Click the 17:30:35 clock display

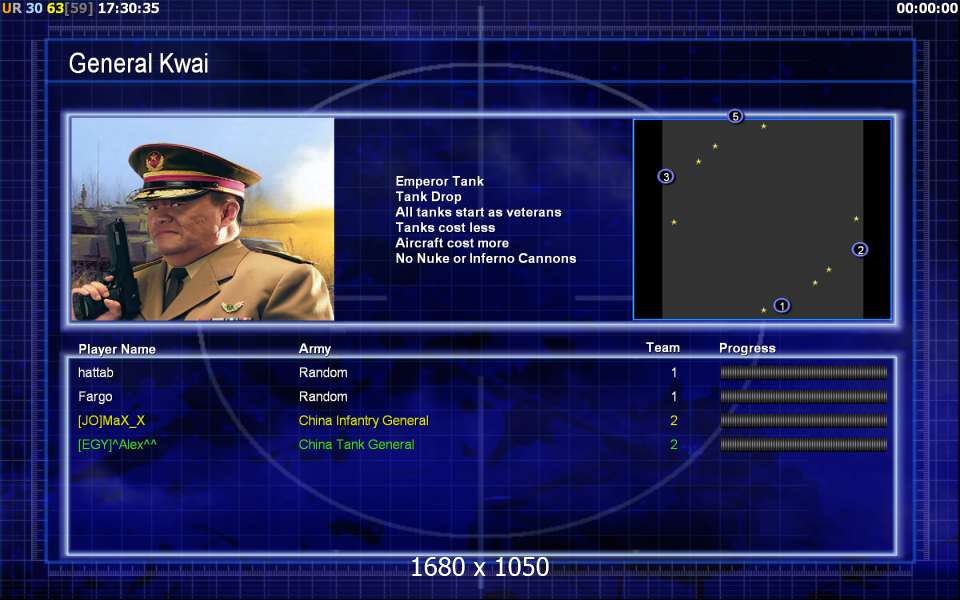point(129,8)
